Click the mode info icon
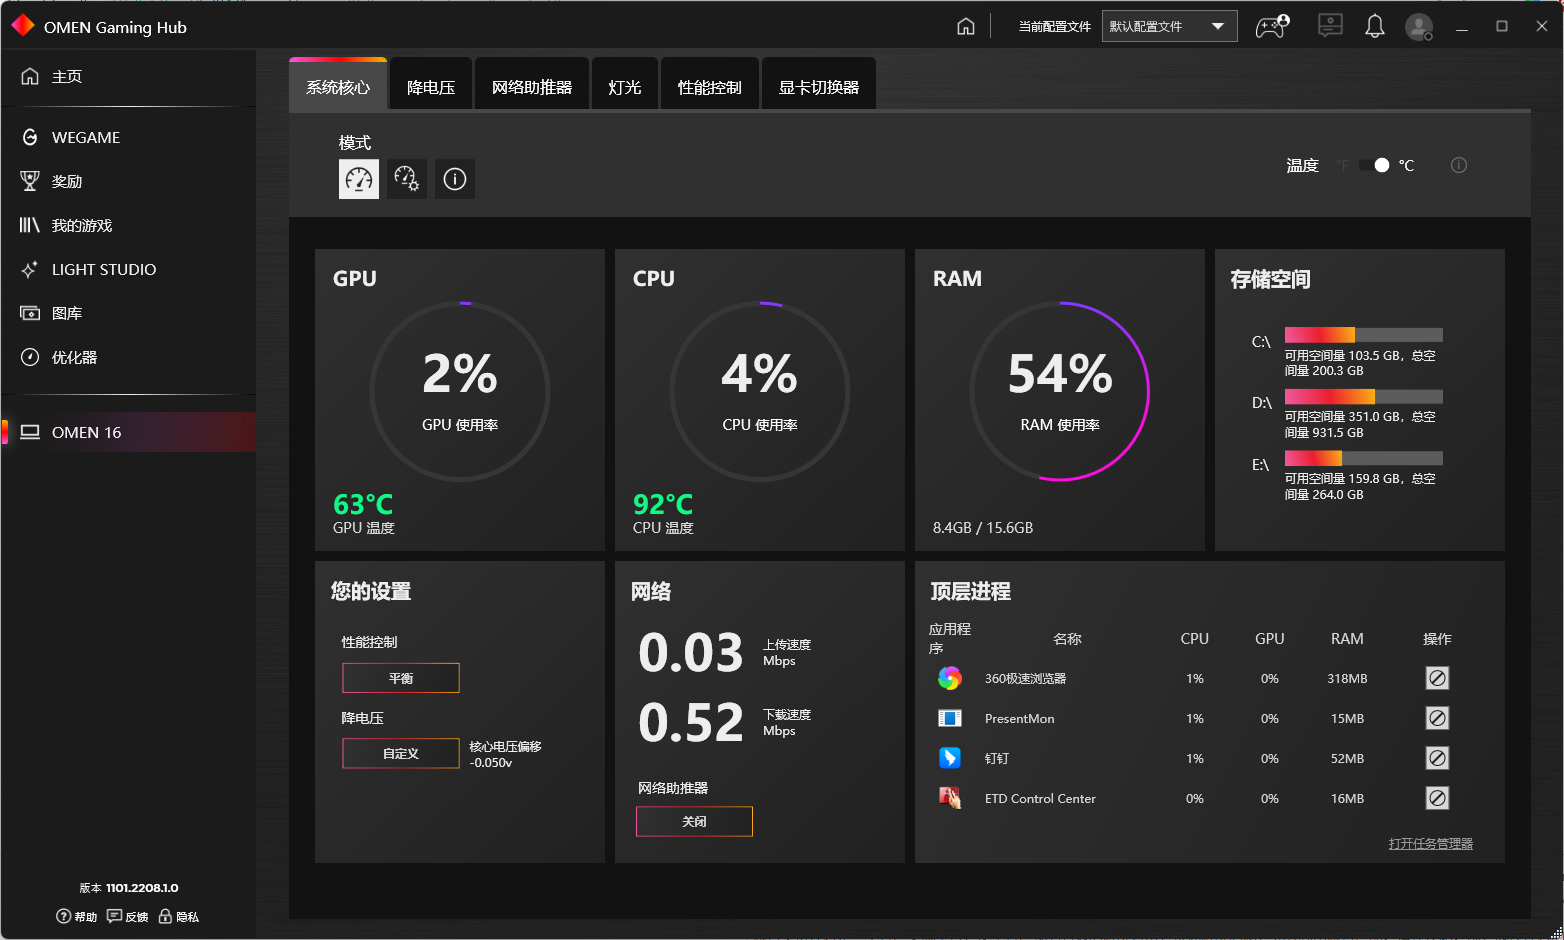1564x940 pixels. (455, 179)
